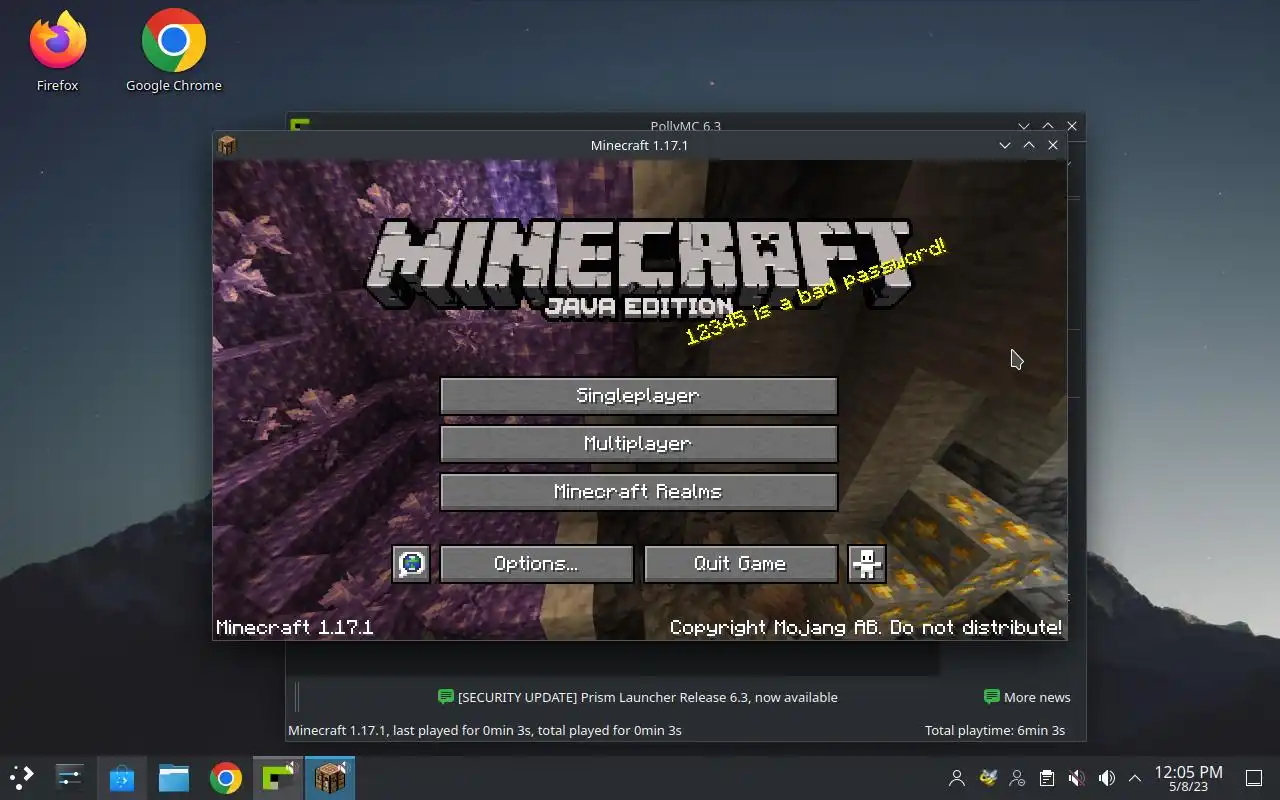Switch to PollyMC window in taskbar

click(278, 777)
